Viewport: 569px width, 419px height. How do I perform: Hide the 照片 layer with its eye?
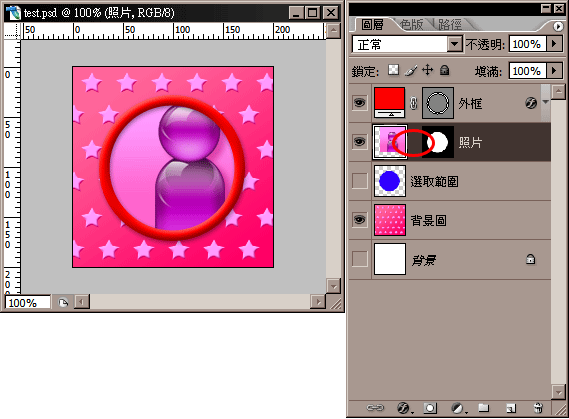359,141
